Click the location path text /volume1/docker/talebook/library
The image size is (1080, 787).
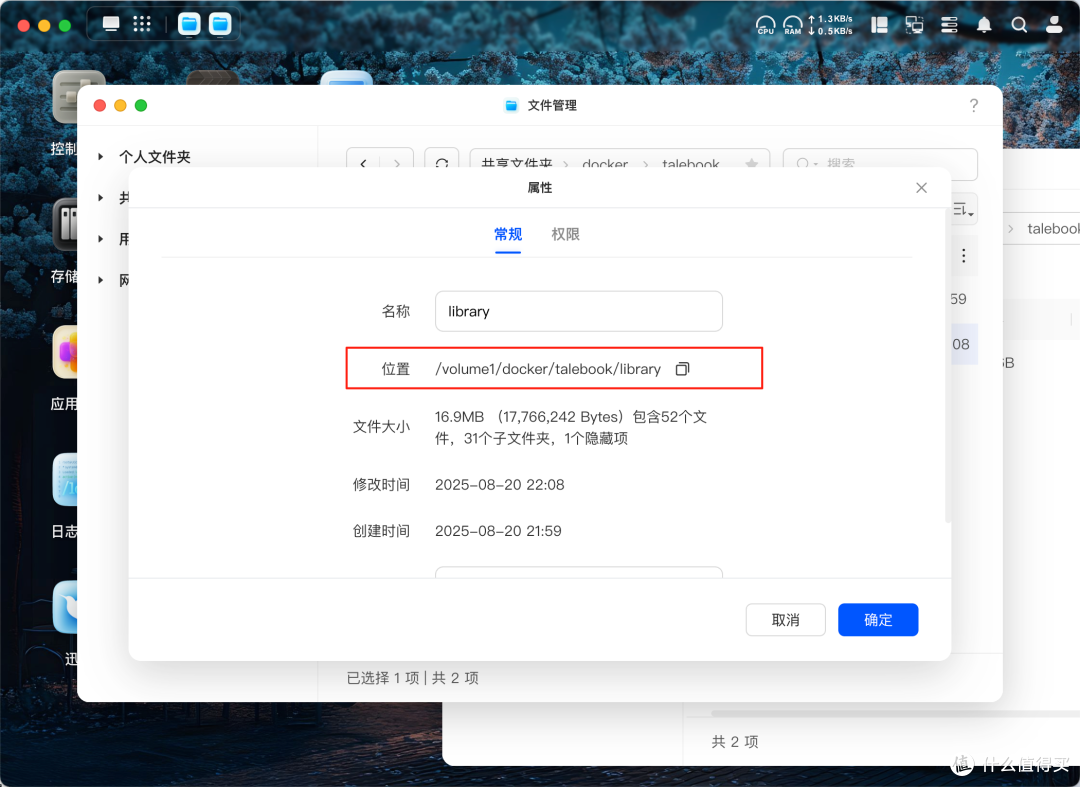548,369
